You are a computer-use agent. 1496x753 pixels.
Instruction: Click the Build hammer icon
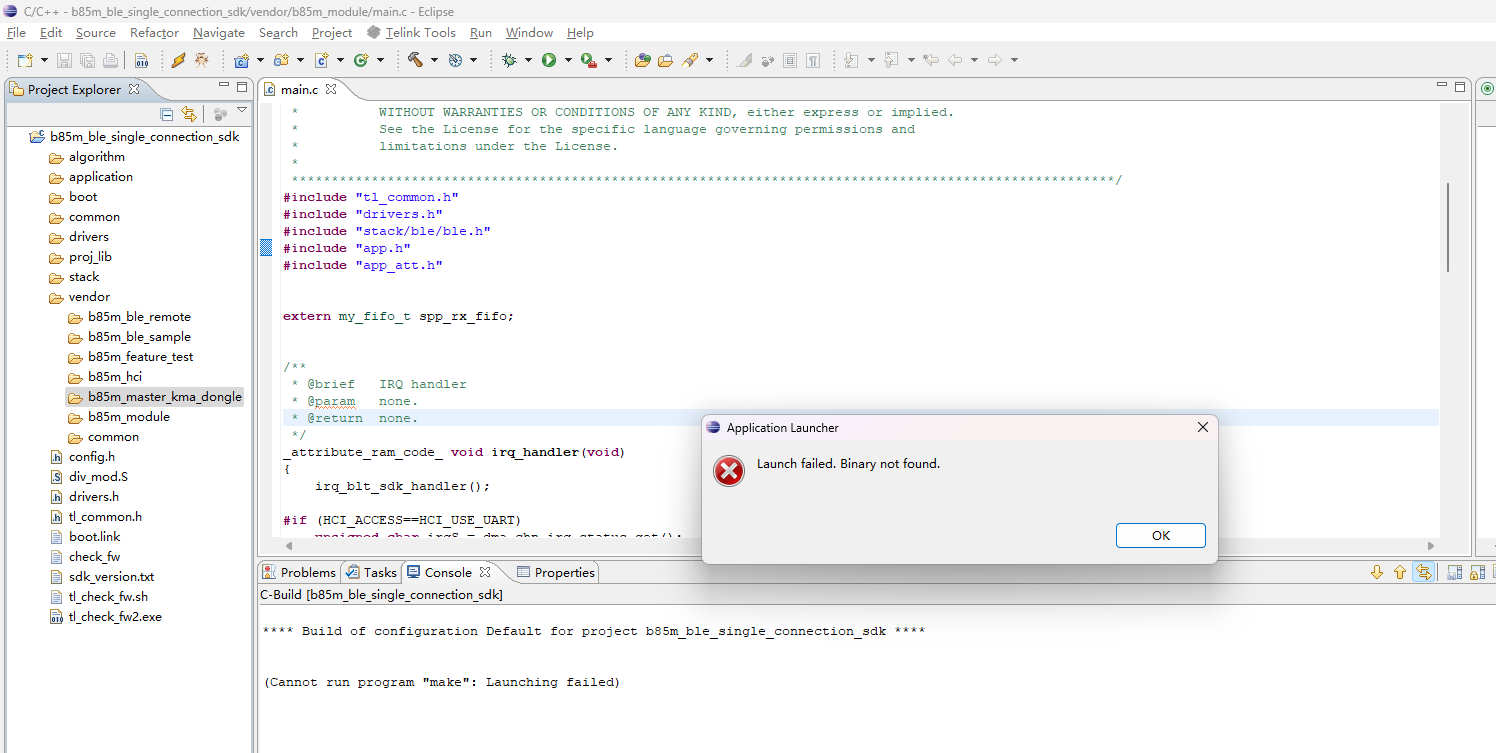click(414, 60)
